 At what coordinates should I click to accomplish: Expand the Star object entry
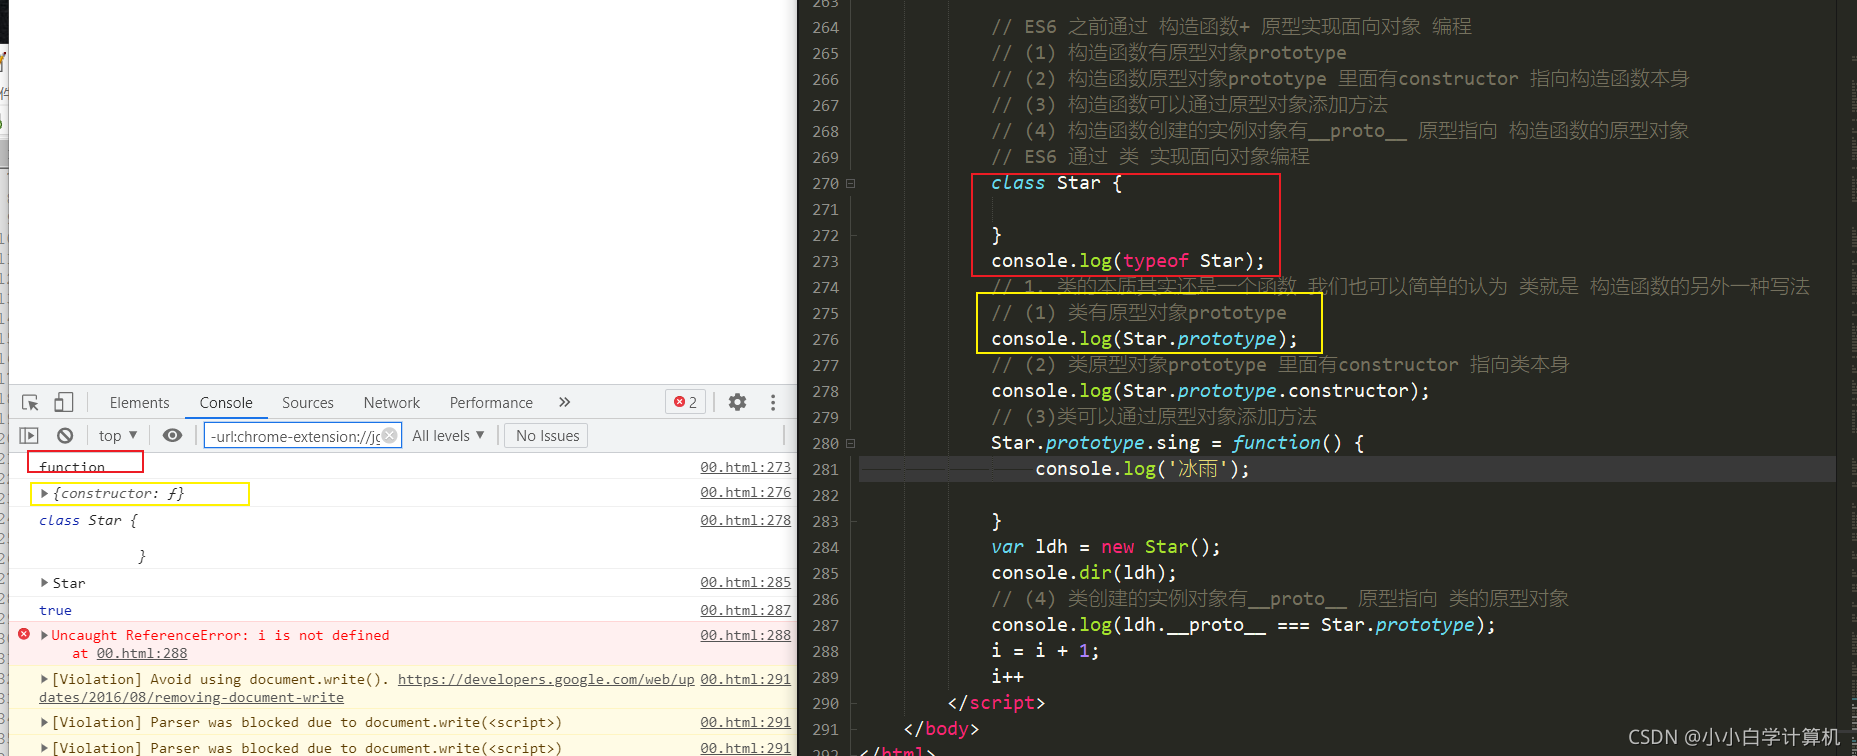pos(44,582)
